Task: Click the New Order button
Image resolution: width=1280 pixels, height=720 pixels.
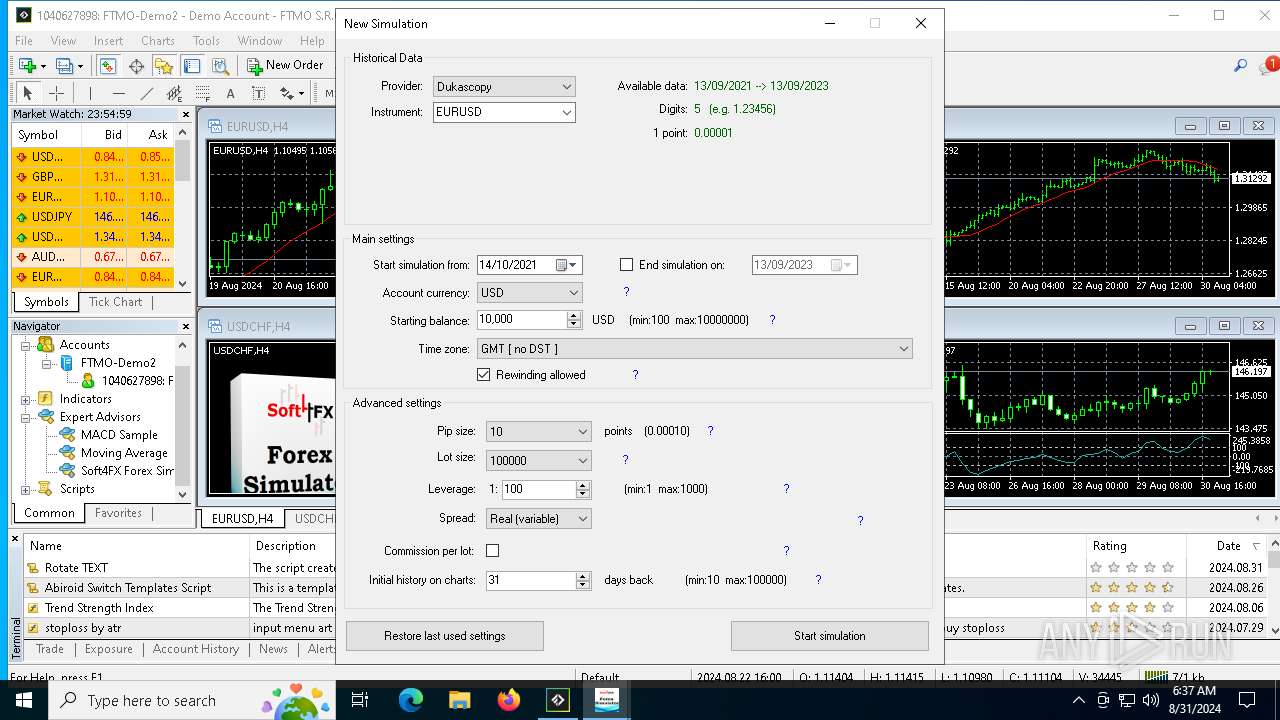Action: 286,65
